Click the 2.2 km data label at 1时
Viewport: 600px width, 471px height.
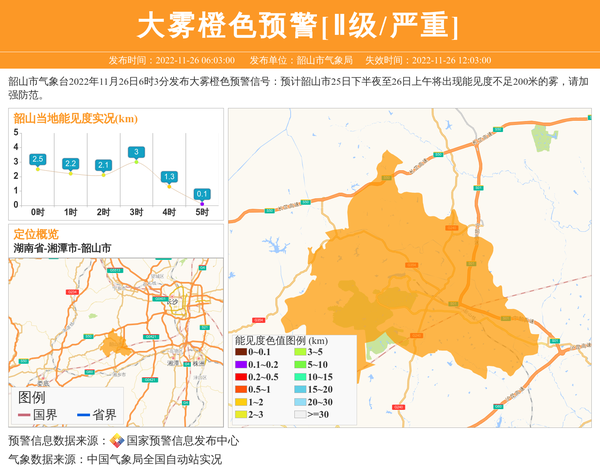(x=71, y=163)
